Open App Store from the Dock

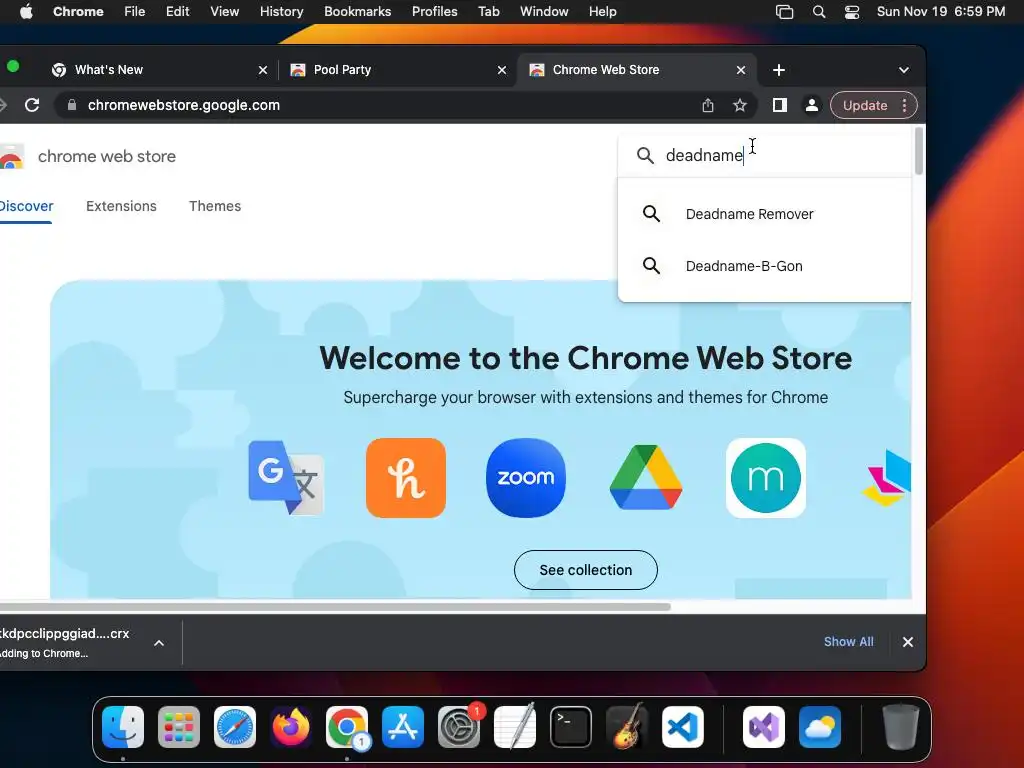click(403, 727)
